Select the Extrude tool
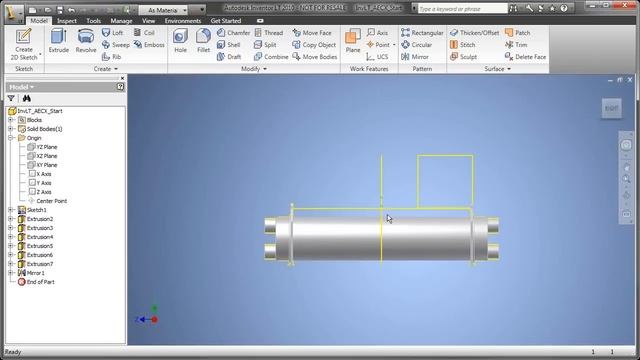 [59, 41]
